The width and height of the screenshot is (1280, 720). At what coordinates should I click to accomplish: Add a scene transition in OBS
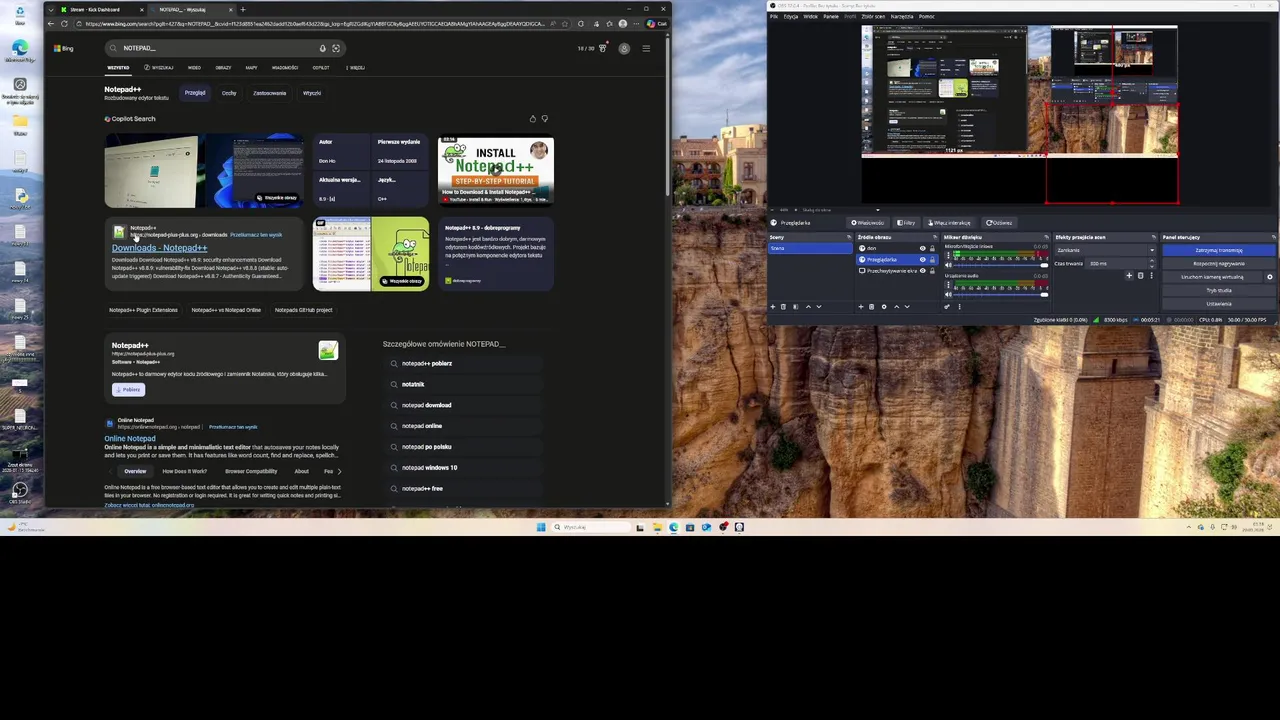coord(1129,276)
